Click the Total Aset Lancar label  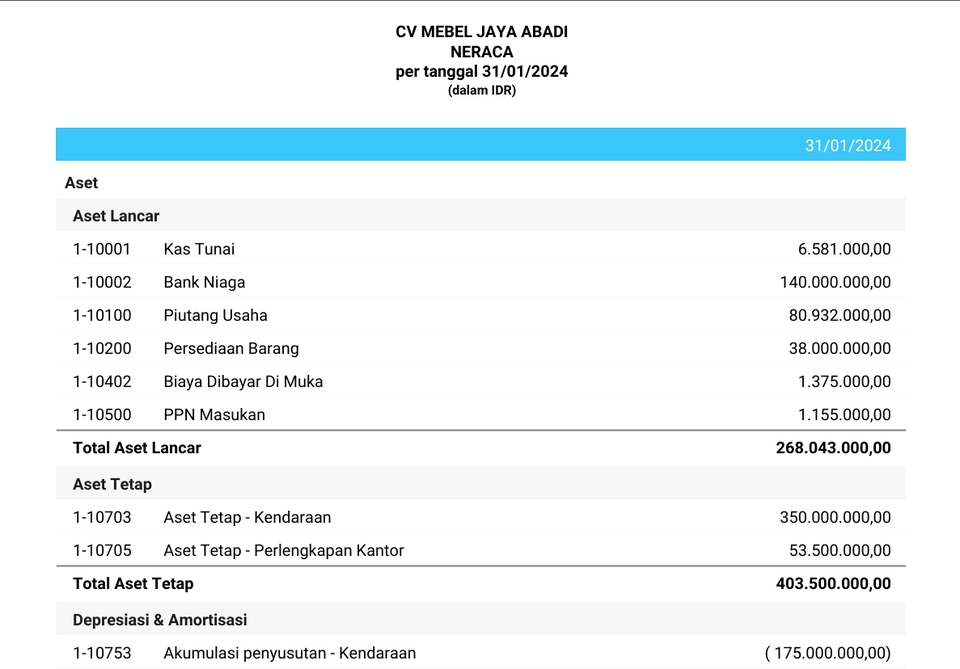[137, 448]
